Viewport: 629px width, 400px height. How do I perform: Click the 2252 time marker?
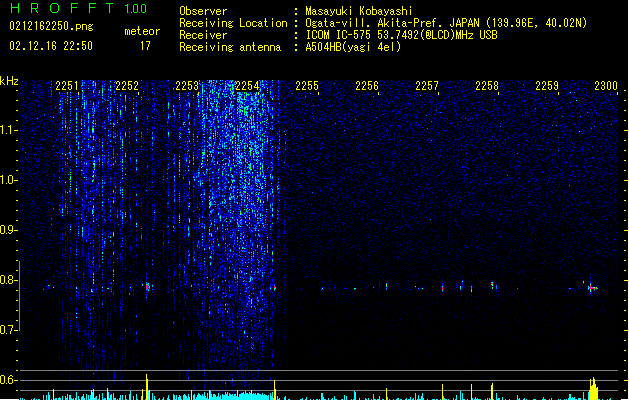pyautogui.click(x=127, y=86)
